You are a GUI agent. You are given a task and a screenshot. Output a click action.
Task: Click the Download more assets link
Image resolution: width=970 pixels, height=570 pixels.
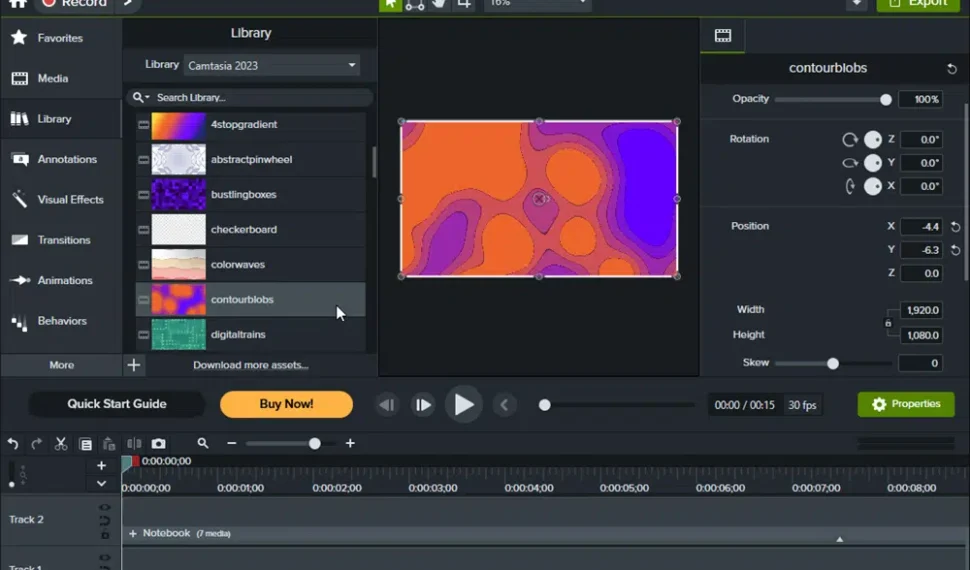click(250, 365)
